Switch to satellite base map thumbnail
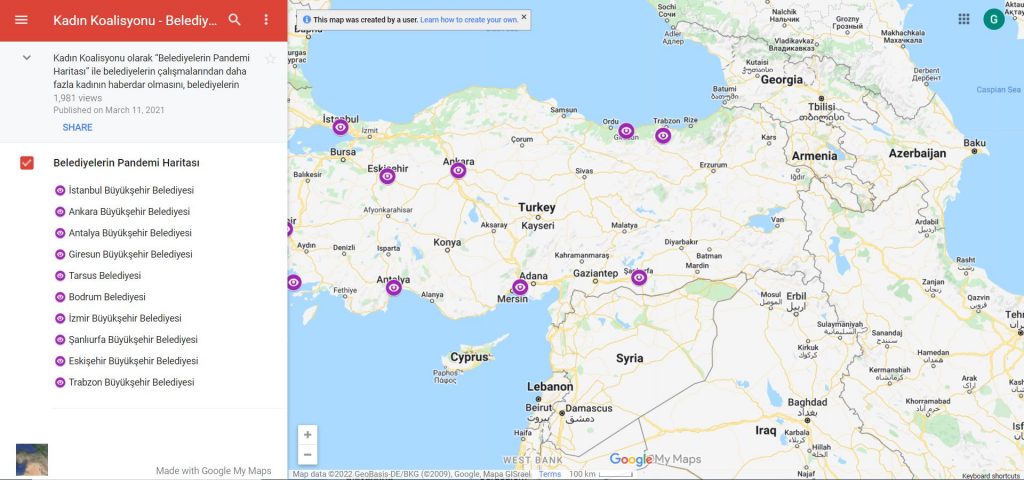The image size is (1024, 480). [32, 460]
